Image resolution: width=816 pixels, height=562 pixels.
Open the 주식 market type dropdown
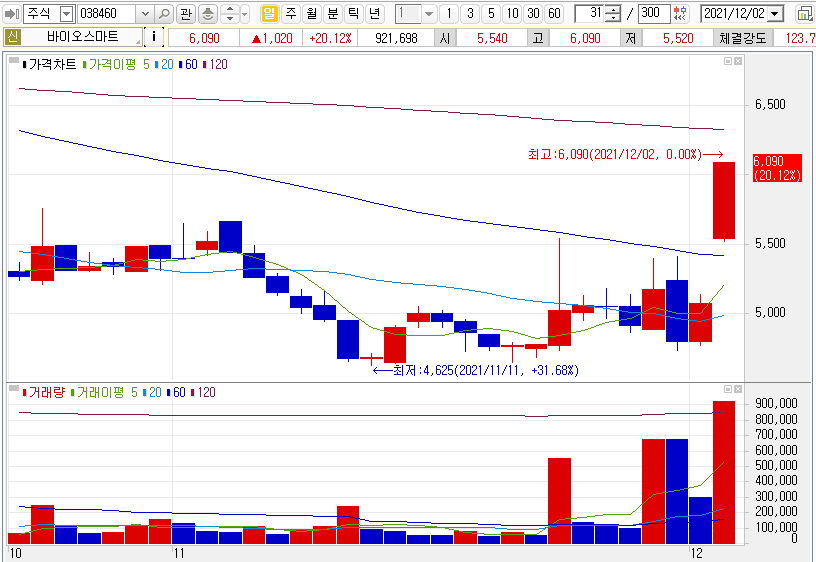pyautogui.click(x=67, y=14)
